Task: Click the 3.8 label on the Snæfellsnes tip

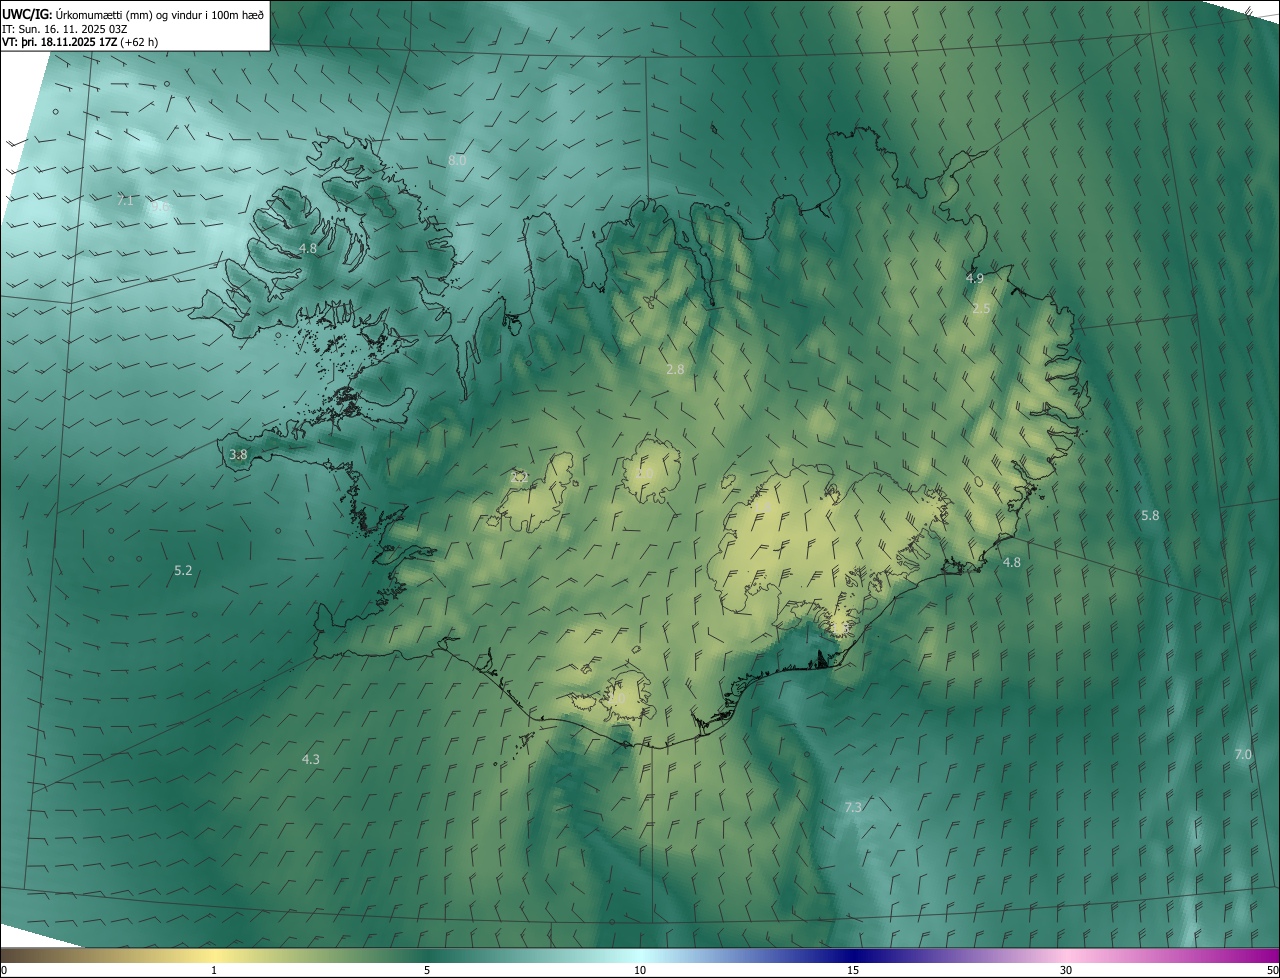Action: pyautogui.click(x=238, y=454)
